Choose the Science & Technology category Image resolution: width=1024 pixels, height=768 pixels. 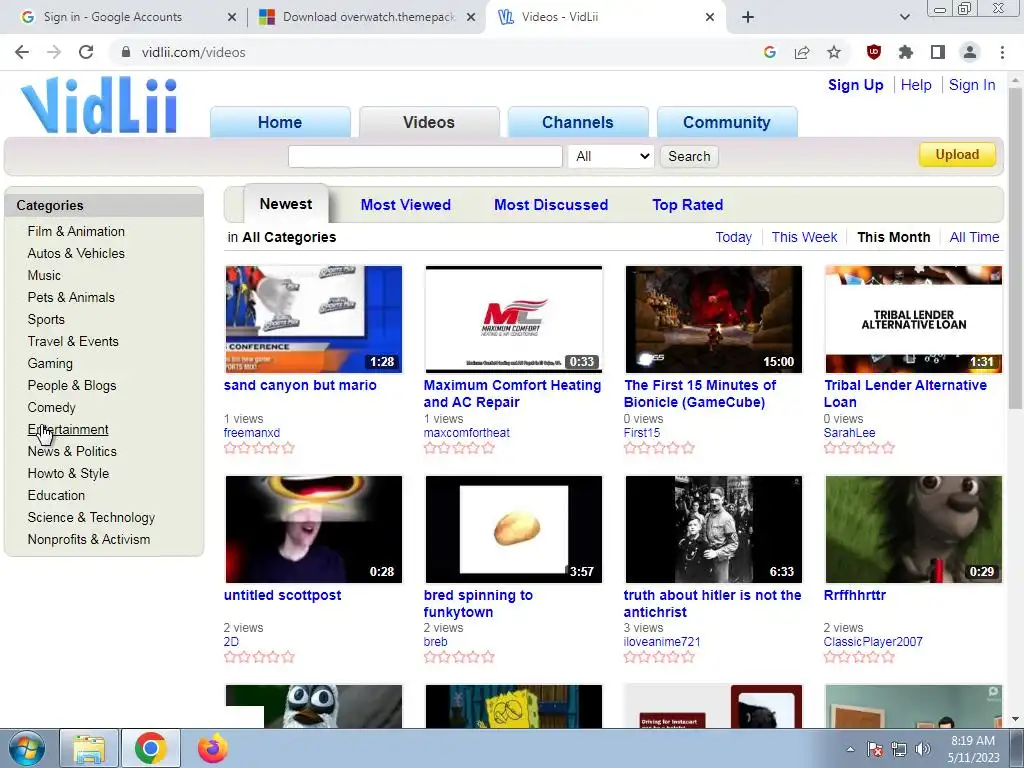point(91,517)
